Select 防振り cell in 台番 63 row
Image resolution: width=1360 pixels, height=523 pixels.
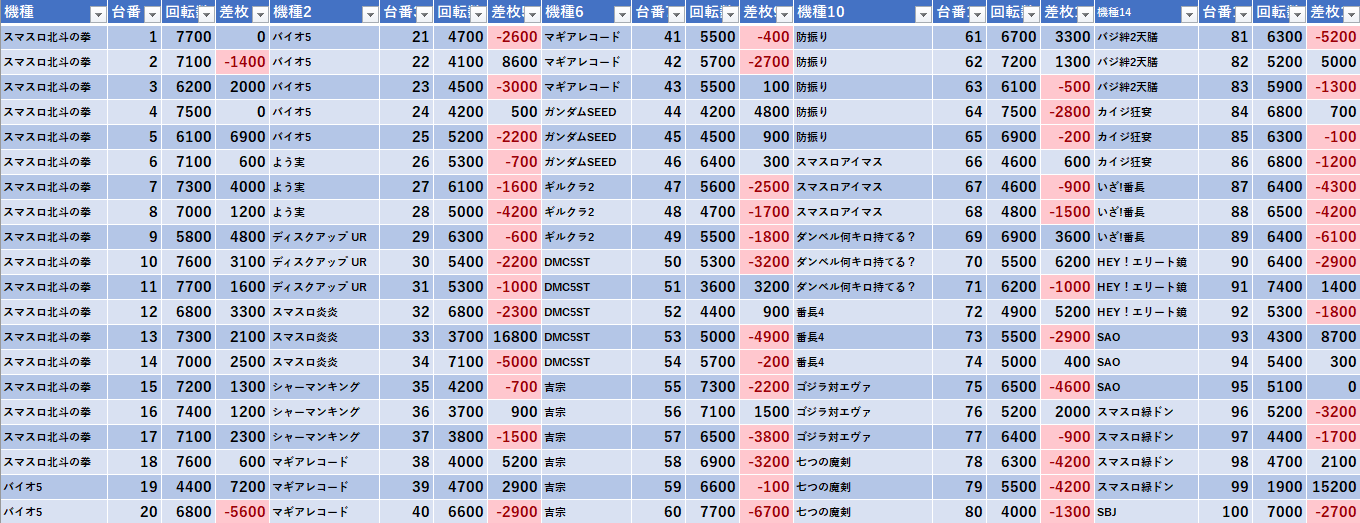(x=863, y=87)
